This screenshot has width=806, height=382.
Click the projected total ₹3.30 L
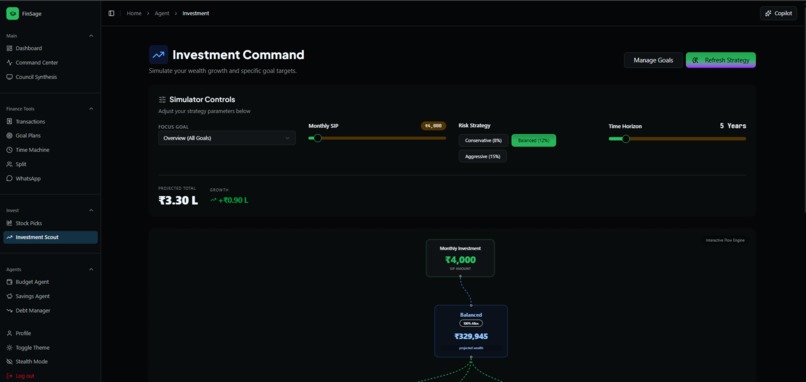pos(178,201)
